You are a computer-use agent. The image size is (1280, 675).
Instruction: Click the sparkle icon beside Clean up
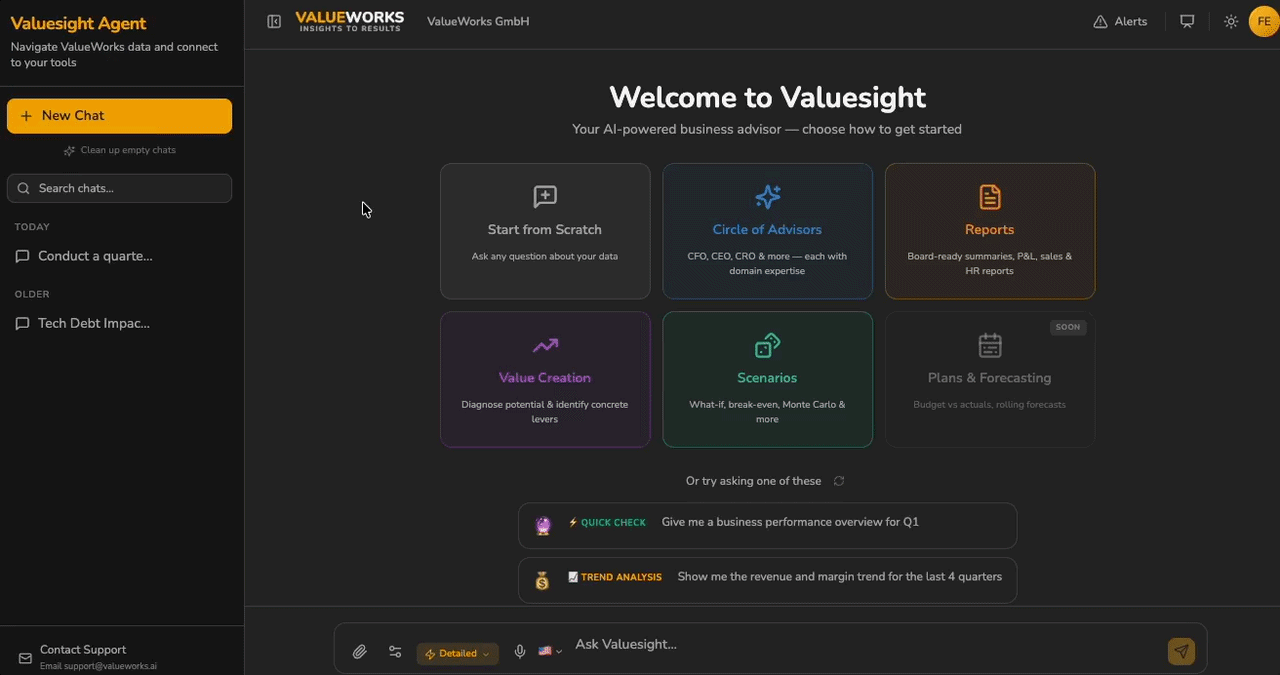(69, 150)
